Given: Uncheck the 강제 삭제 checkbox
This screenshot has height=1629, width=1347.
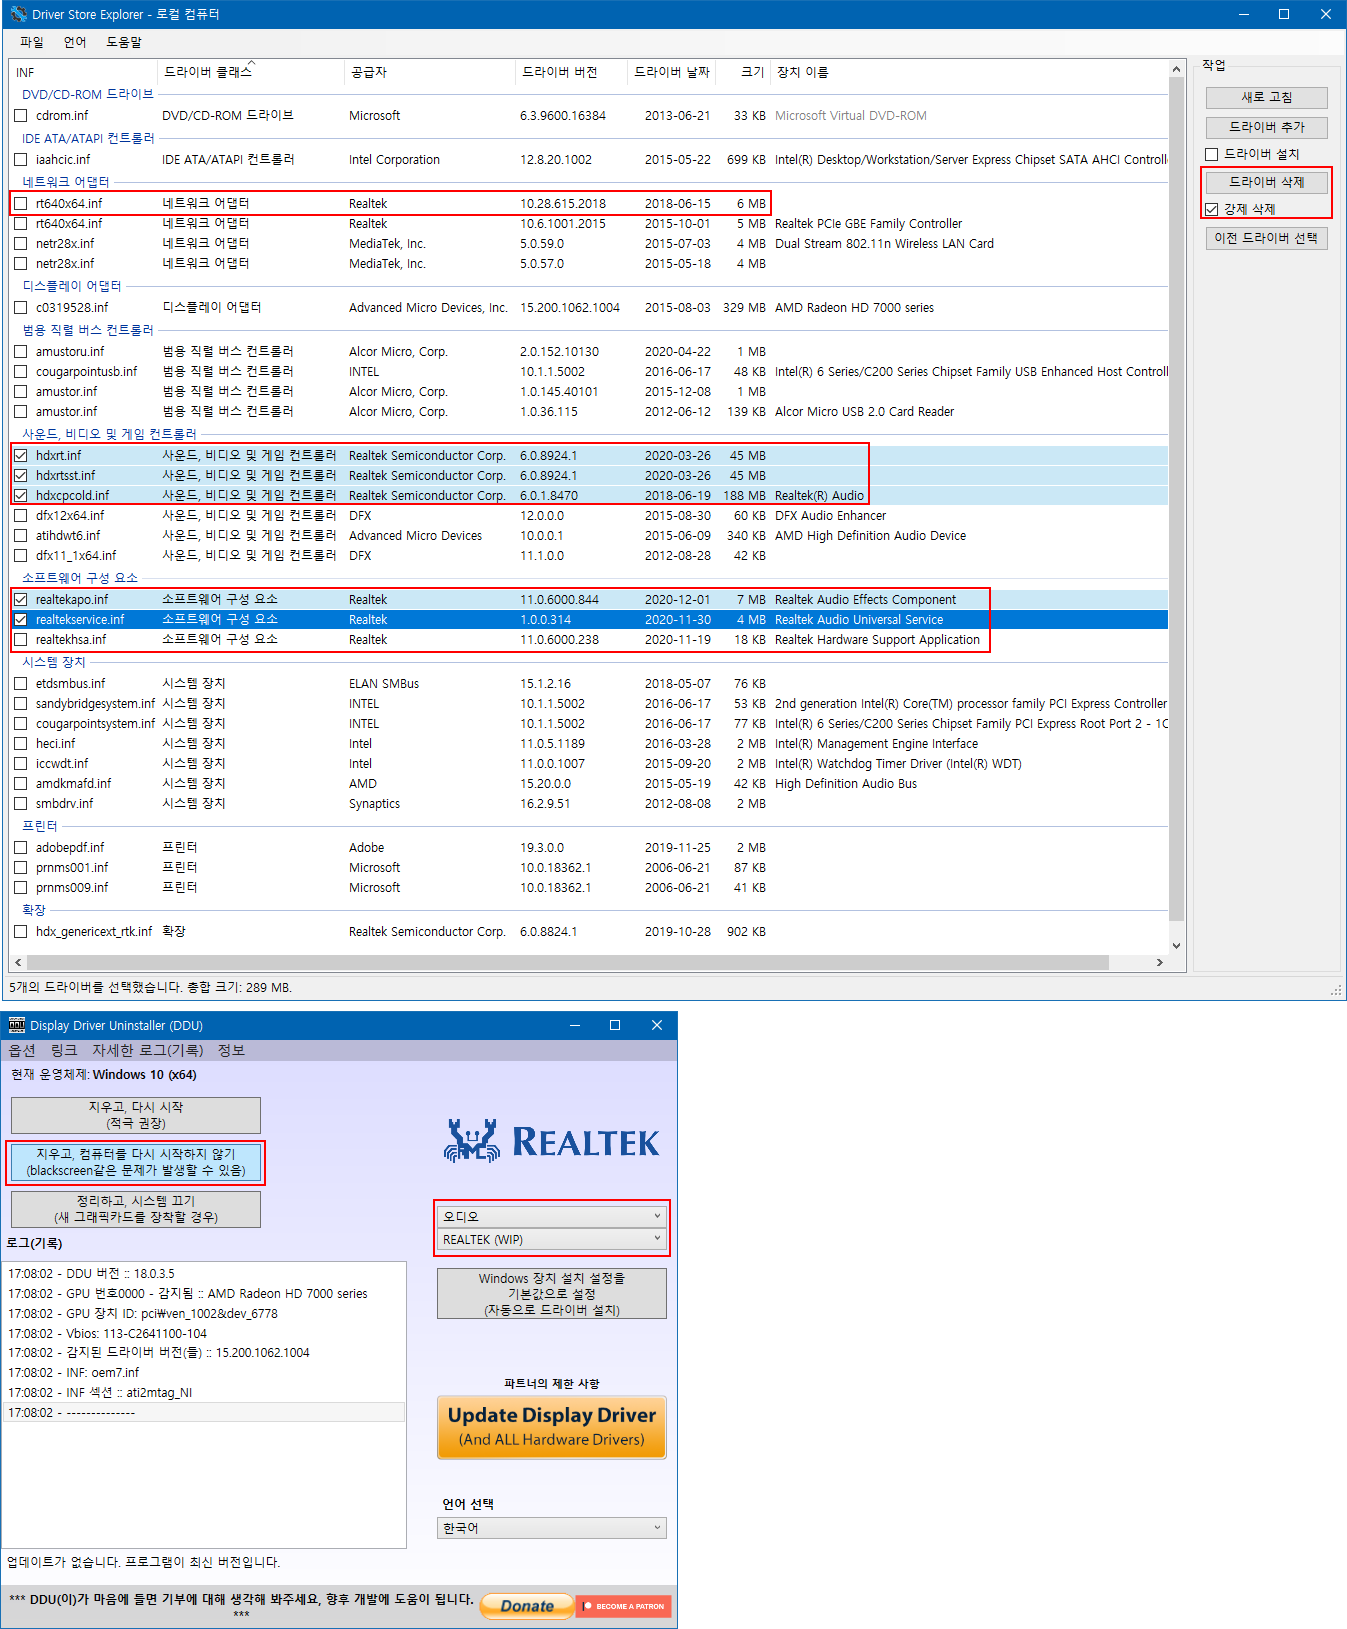Looking at the screenshot, I should 1211,209.
